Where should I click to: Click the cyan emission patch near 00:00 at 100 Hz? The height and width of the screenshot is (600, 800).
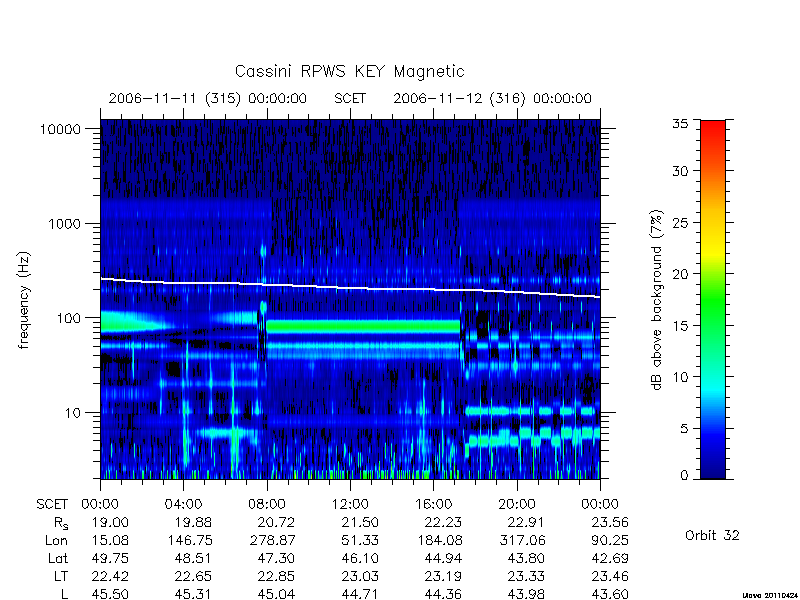pos(128,322)
